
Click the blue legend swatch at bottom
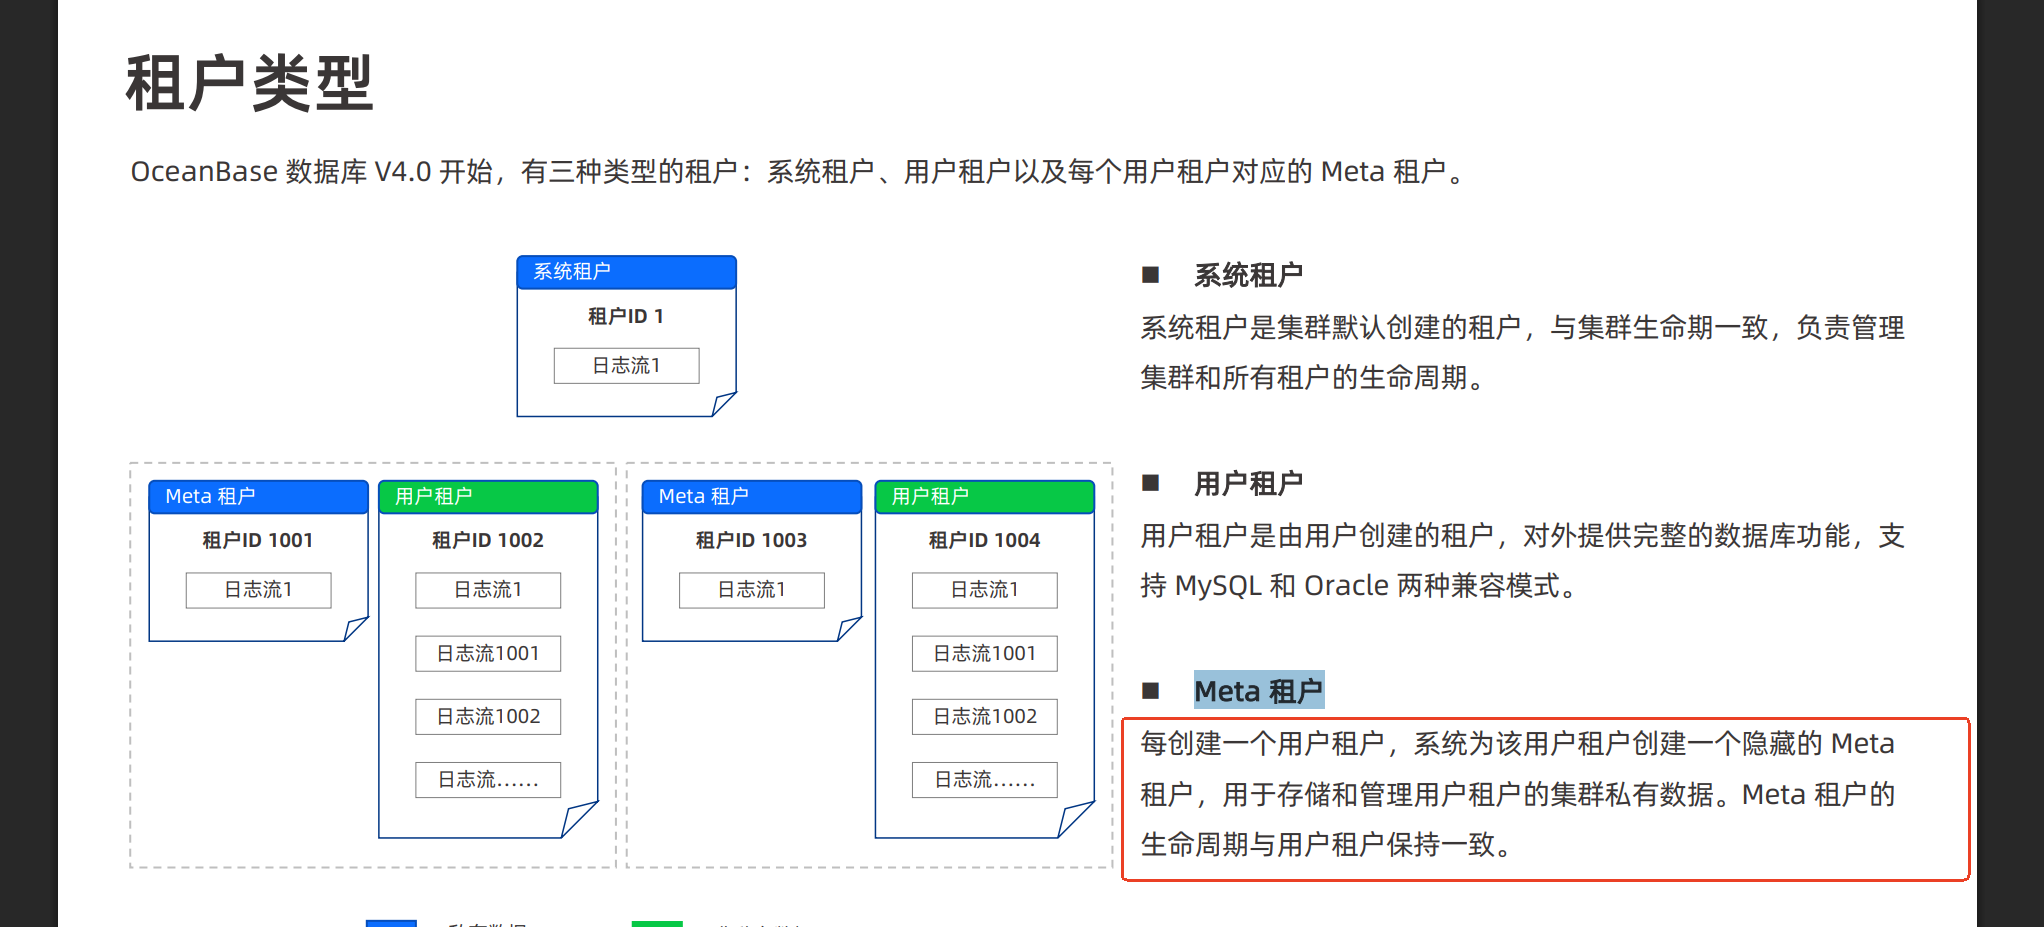coord(391,923)
